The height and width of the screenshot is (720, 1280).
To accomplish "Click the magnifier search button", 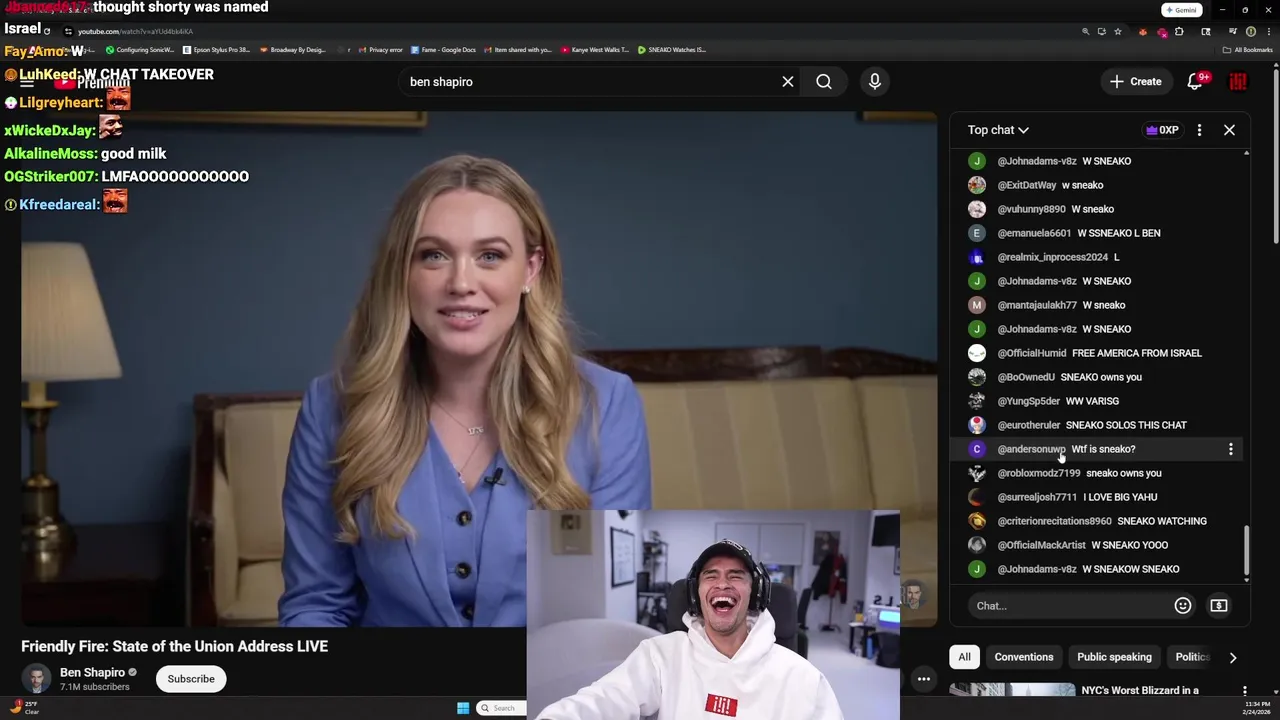I will click(824, 82).
